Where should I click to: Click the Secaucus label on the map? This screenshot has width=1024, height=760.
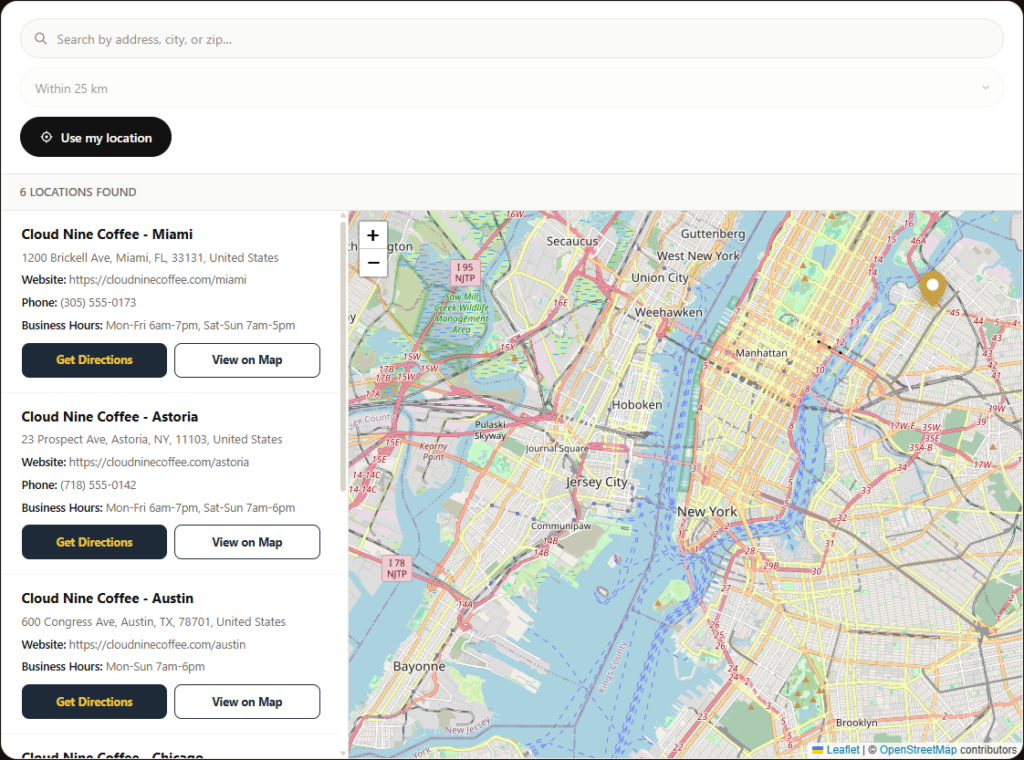[572, 241]
